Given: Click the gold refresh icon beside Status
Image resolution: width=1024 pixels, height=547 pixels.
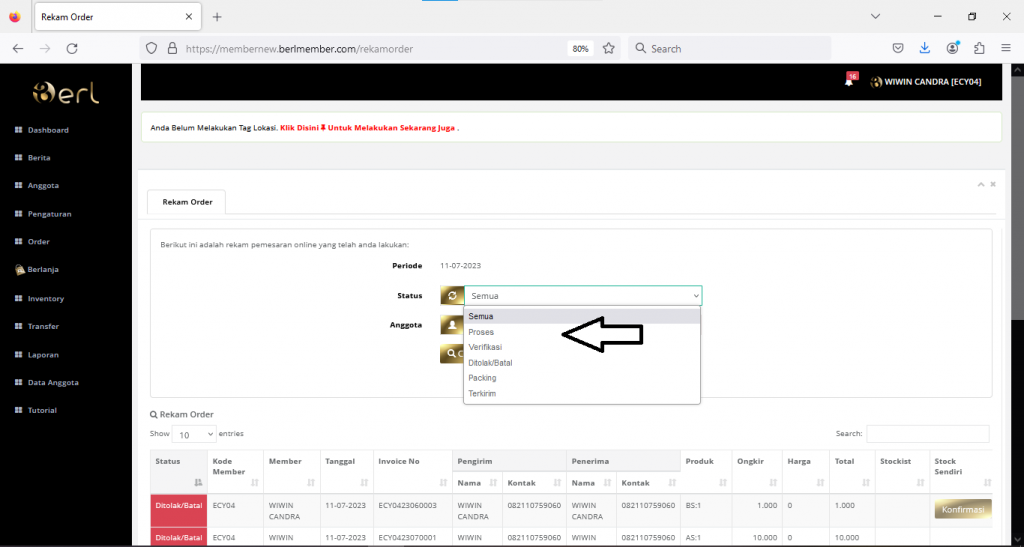Looking at the screenshot, I should 452,296.
